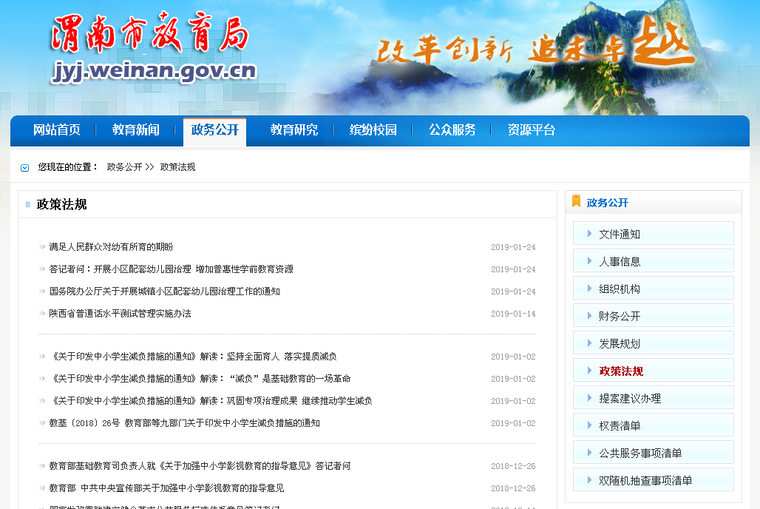
Task: Click arrow icon beside 权责清单
Action: [589, 426]
